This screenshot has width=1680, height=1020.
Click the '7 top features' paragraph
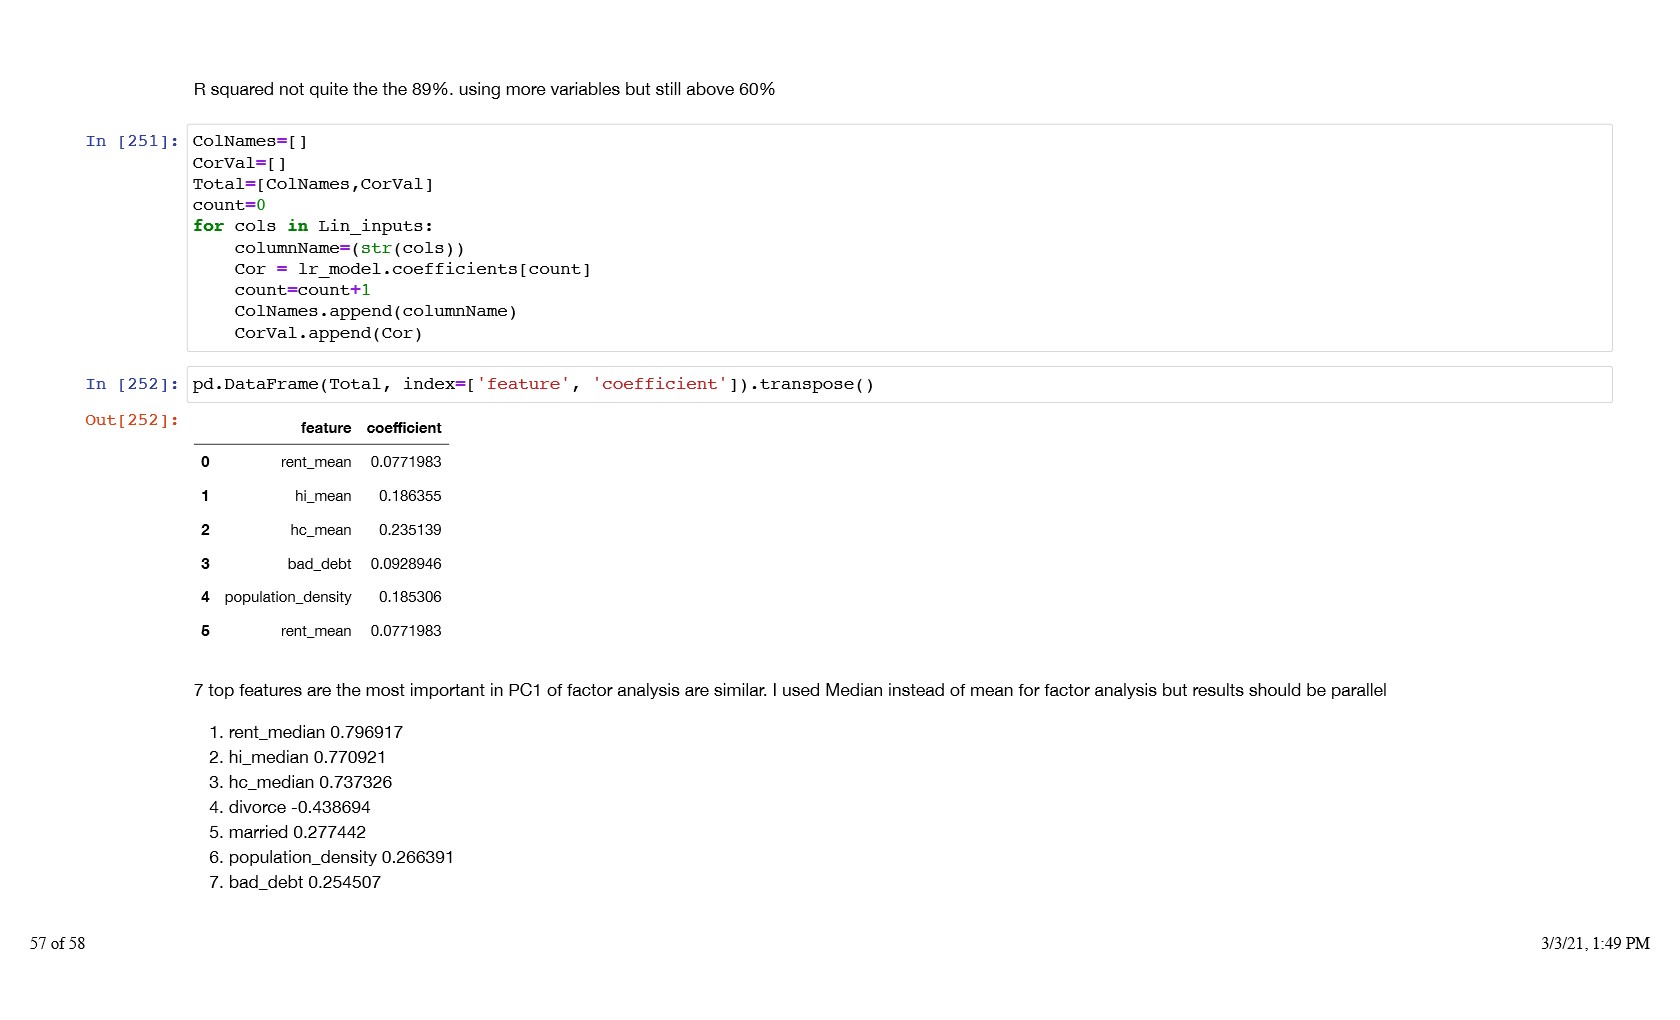(789, 690)
